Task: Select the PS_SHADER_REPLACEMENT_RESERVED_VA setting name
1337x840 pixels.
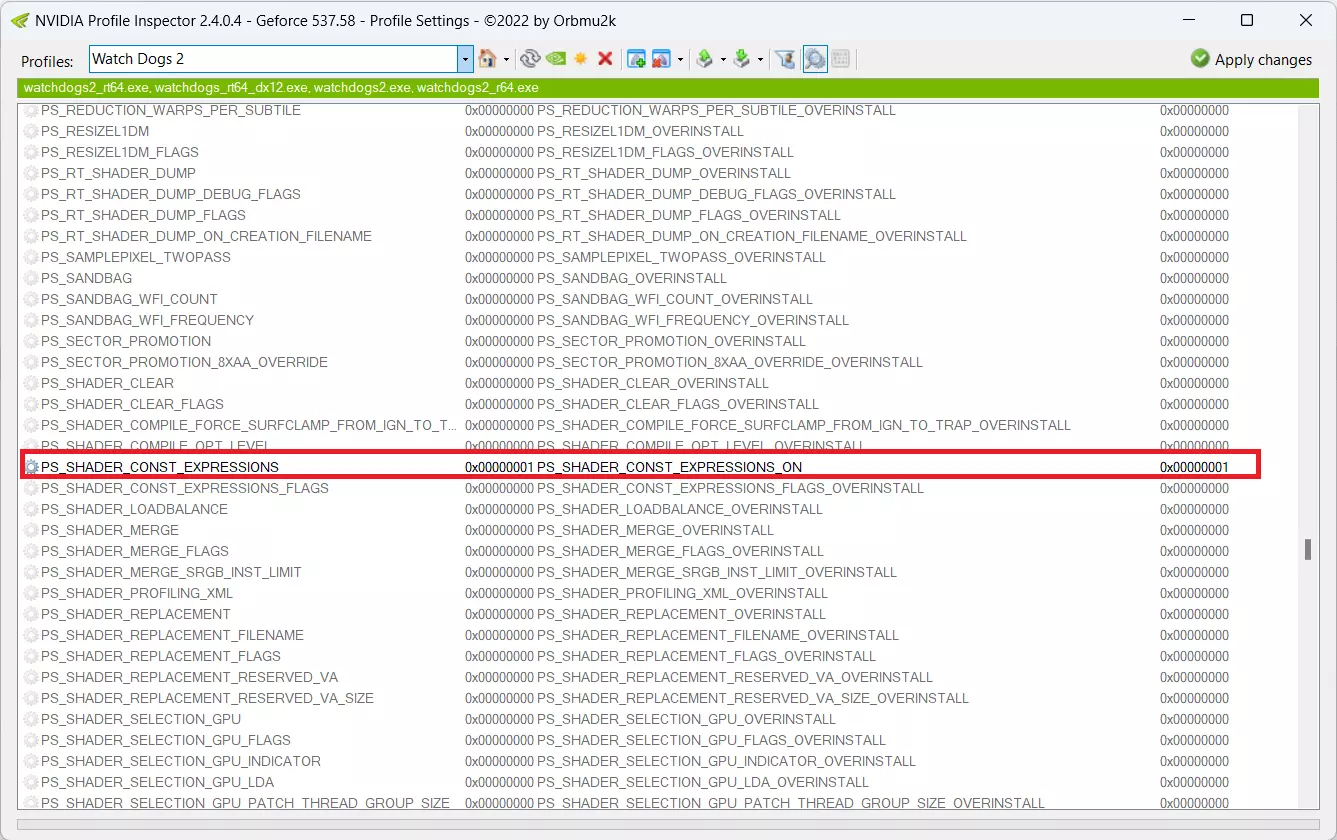Action: [x=190, y=677]
